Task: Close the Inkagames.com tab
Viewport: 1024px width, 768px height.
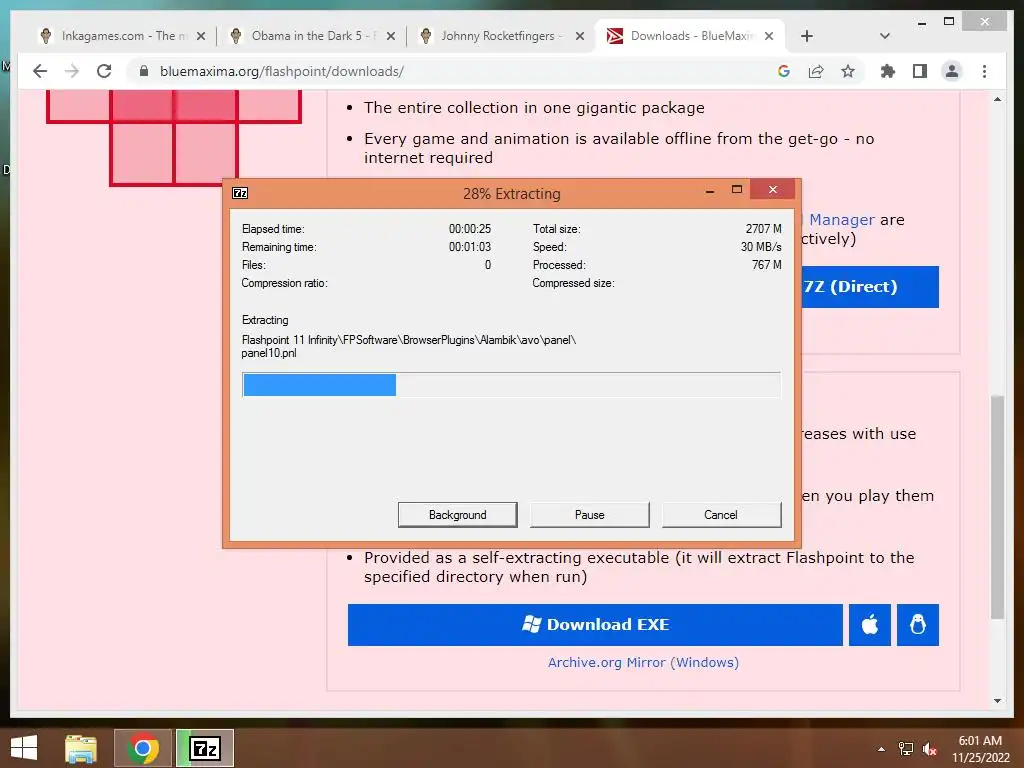Action: (x=201, y=36)
